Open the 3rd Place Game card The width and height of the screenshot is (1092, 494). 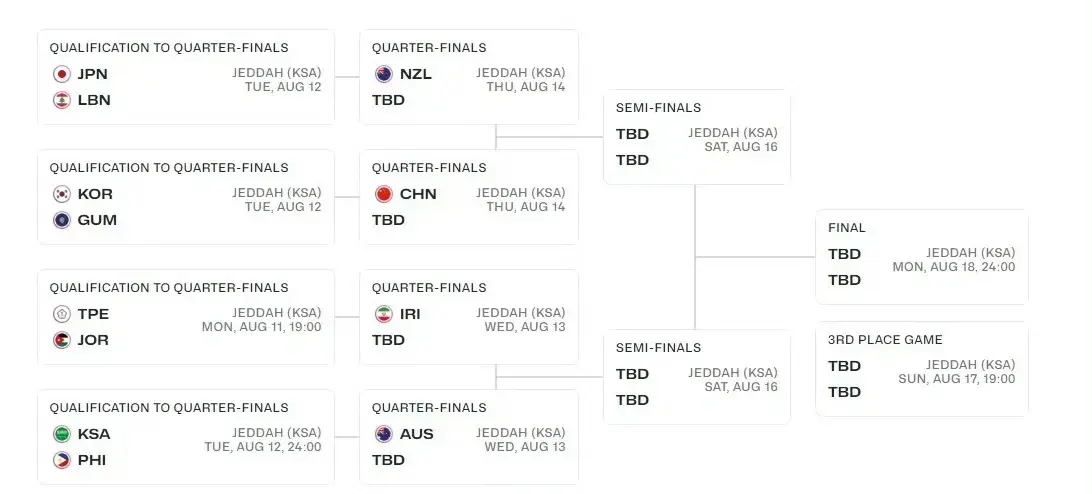[921, 368]
